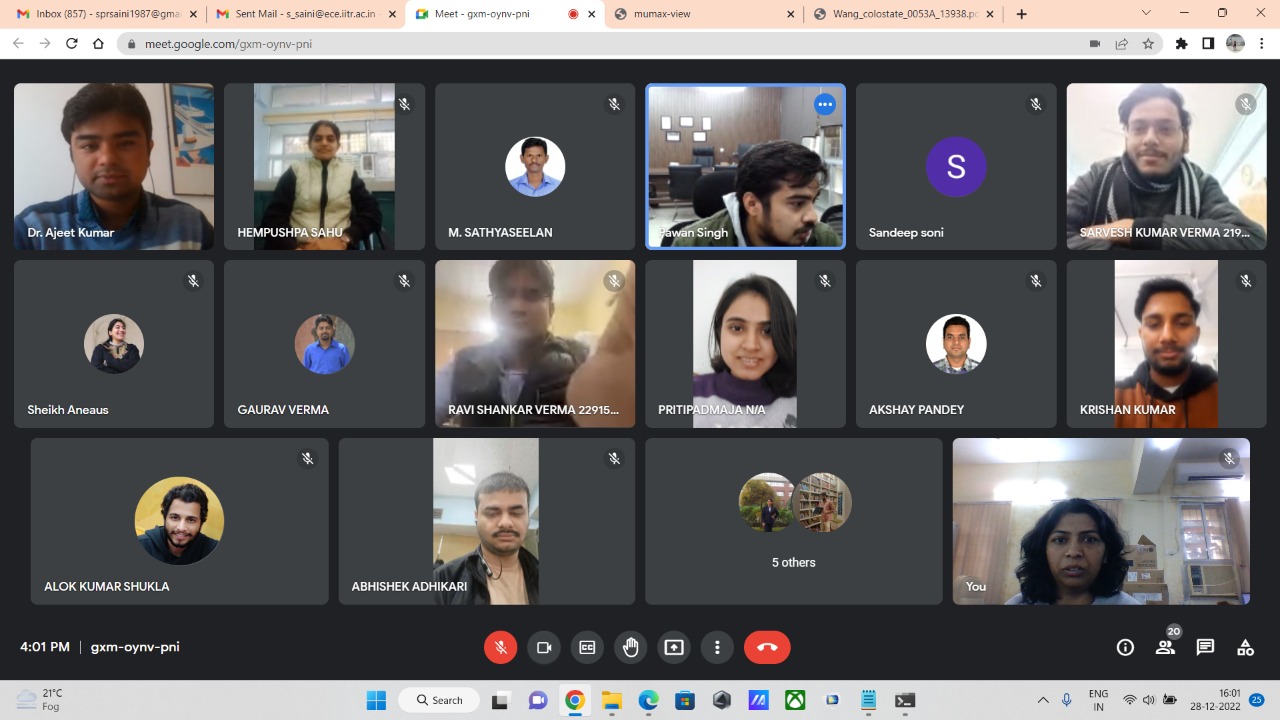Unmute the microphone in call controls
This screenshot has width=1280, height=720.
coord(501,647)
